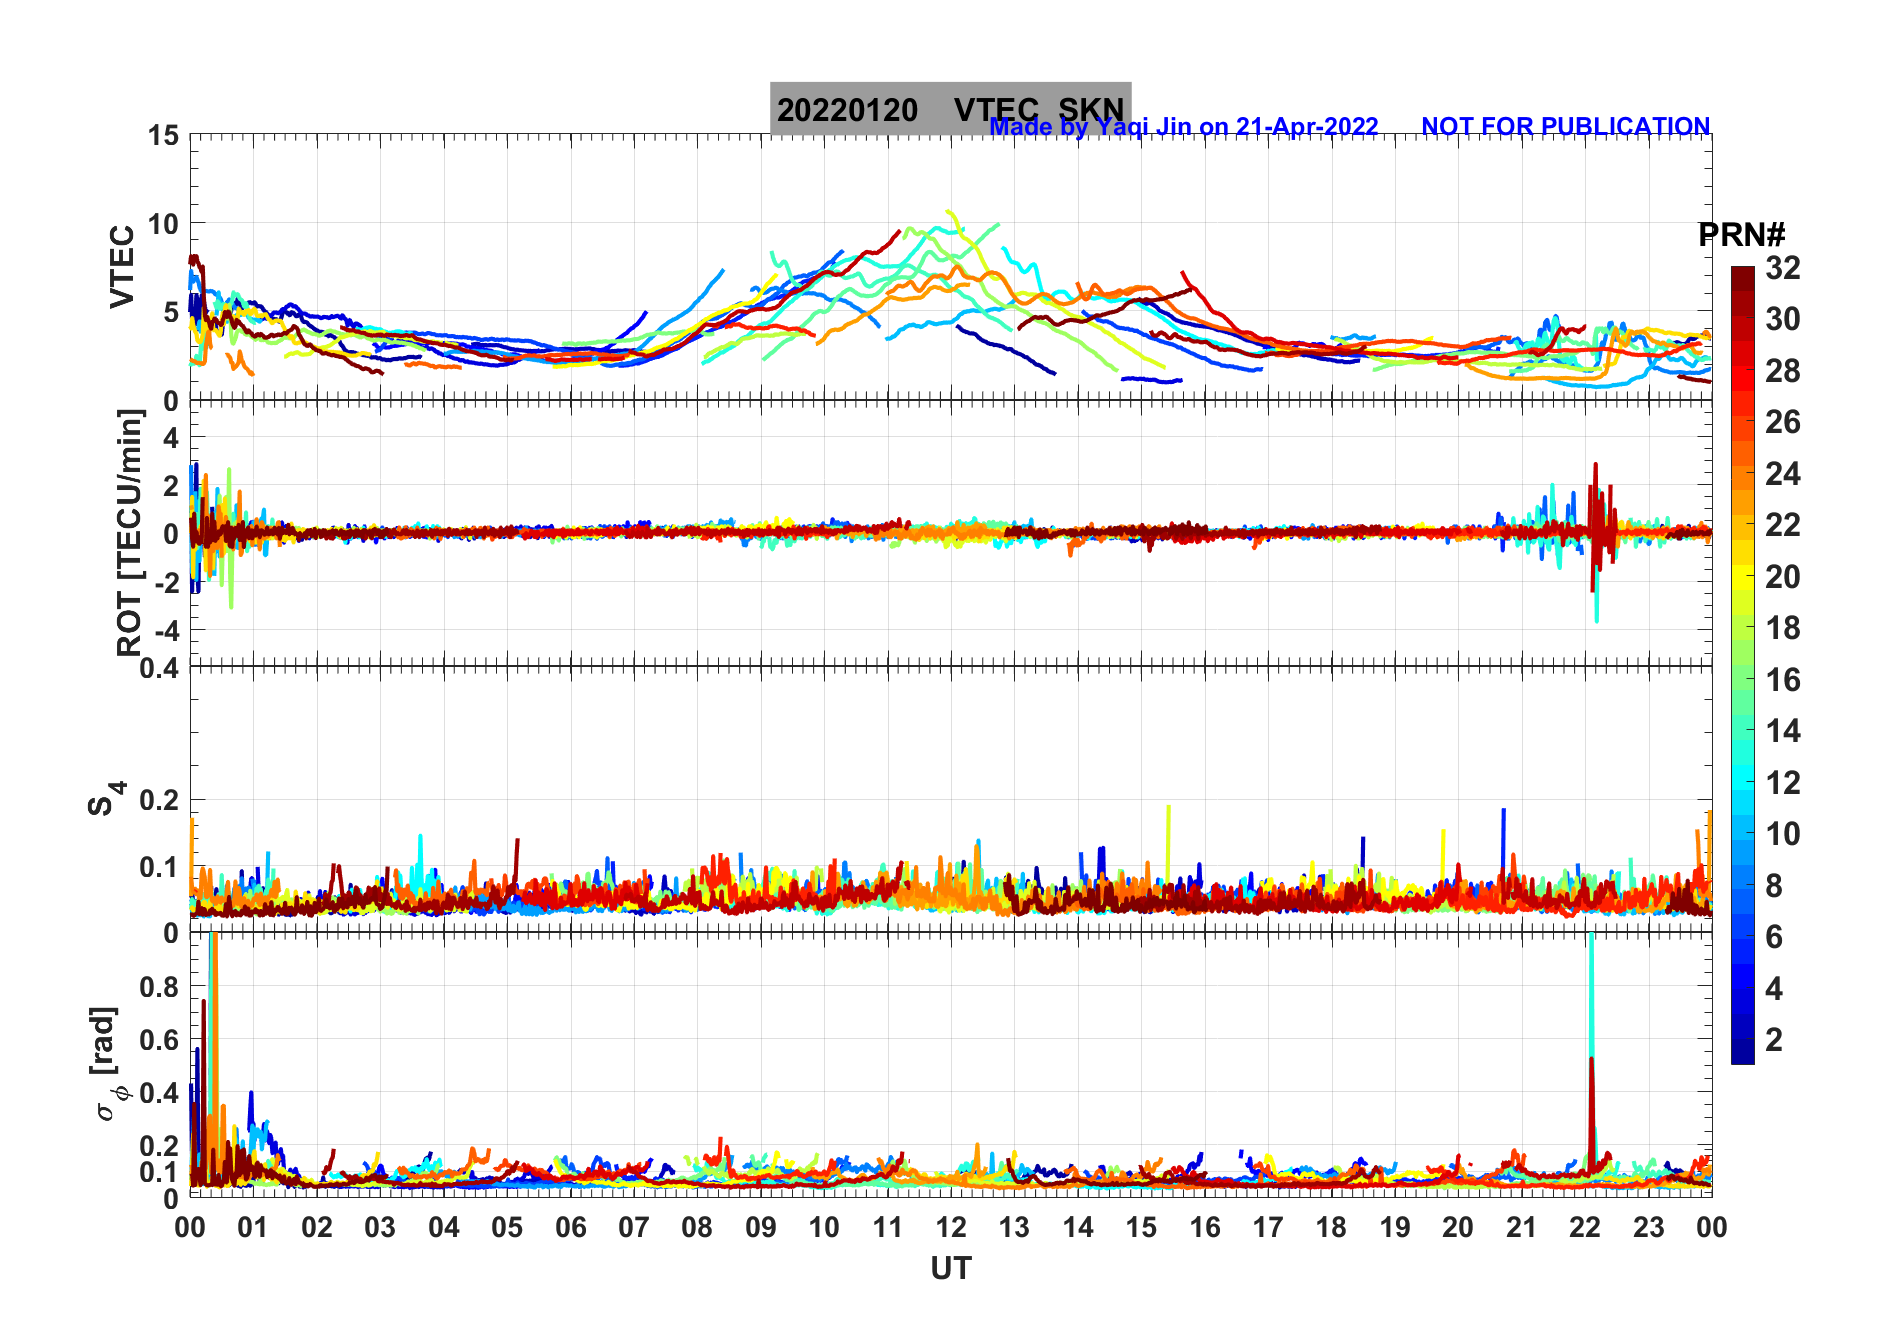Click the UT axis tick label "22"
This screenshot has width=1902, height=1330.
(1585, 1228)
